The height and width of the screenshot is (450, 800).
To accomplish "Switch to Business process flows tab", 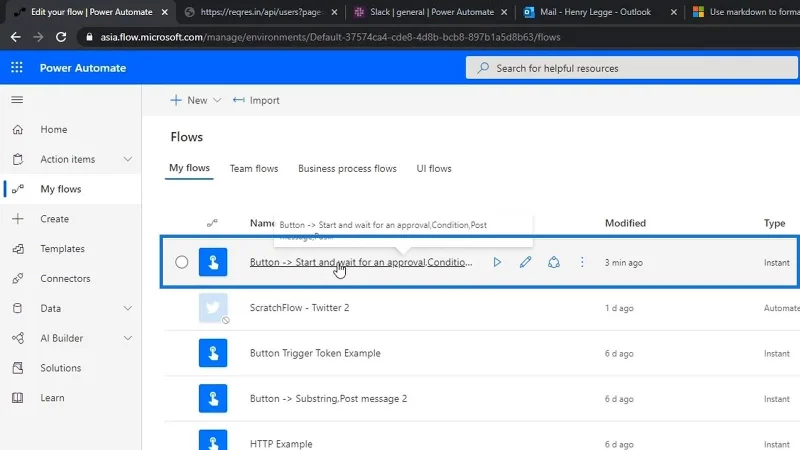I will click(x=347, y=168).
